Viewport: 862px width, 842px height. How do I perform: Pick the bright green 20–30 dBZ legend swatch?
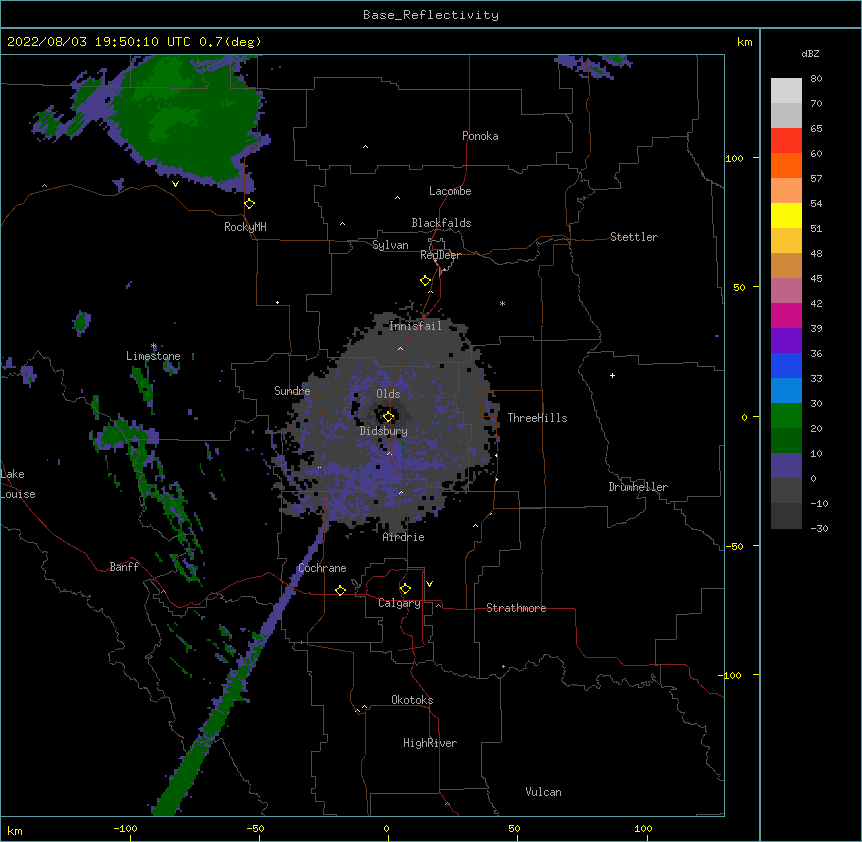click(786, 416)
